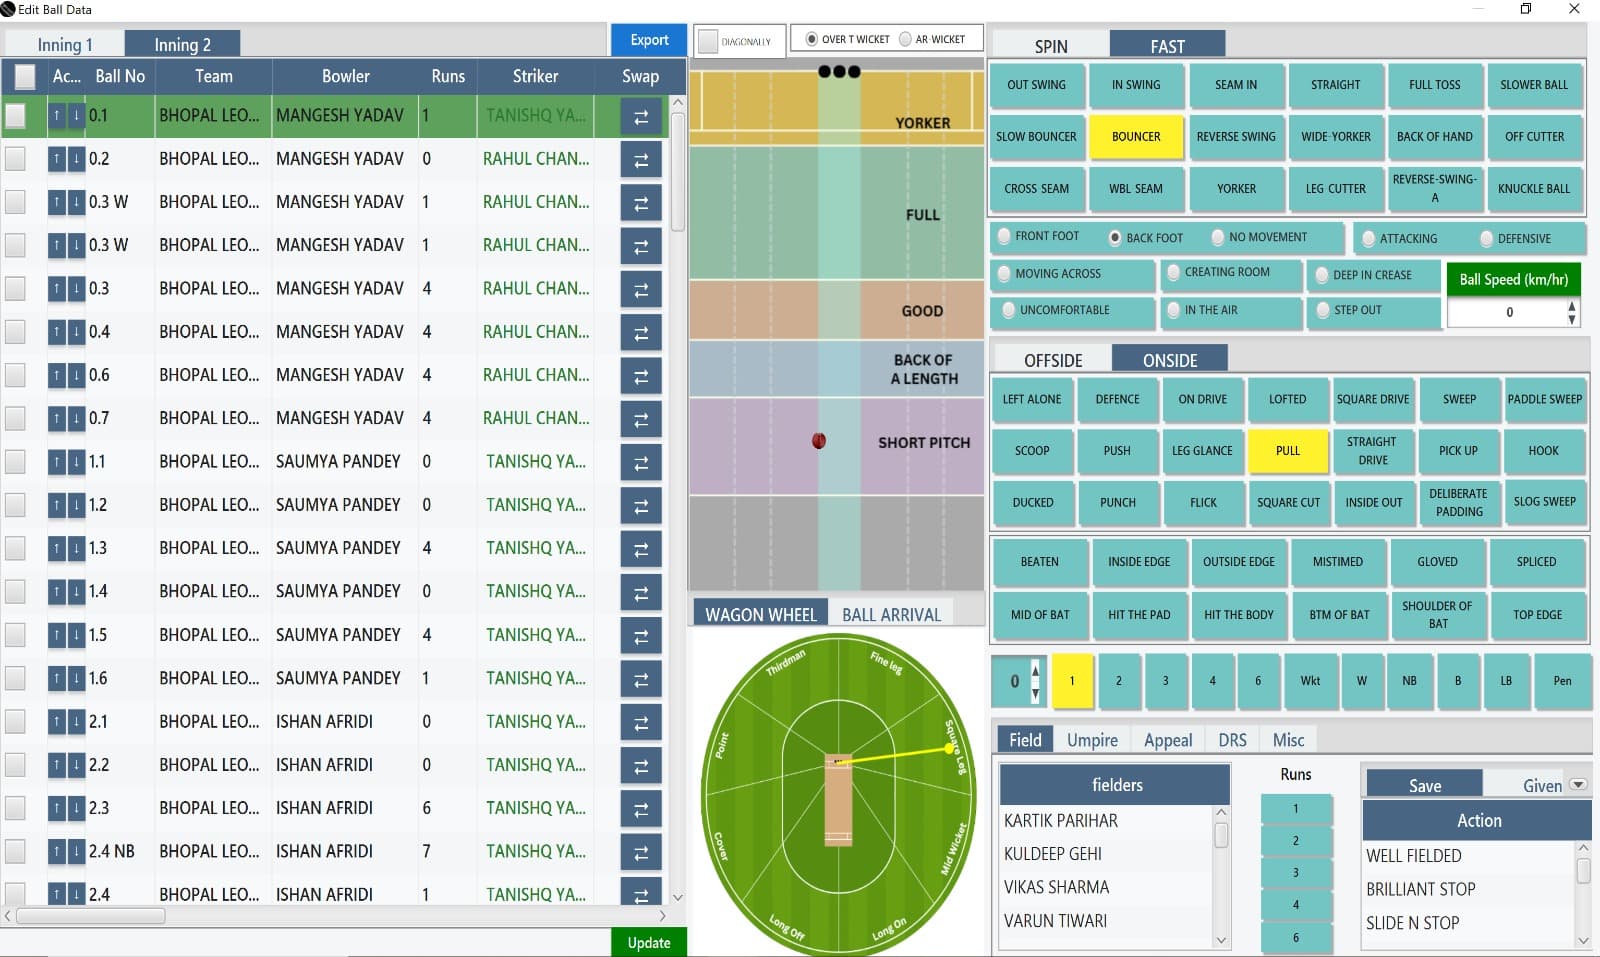Image resolution: width=1600 pixels, height=957 pixels.
Task: Swap the striker on ball 0.2
Action: click(x=641, y=160)
